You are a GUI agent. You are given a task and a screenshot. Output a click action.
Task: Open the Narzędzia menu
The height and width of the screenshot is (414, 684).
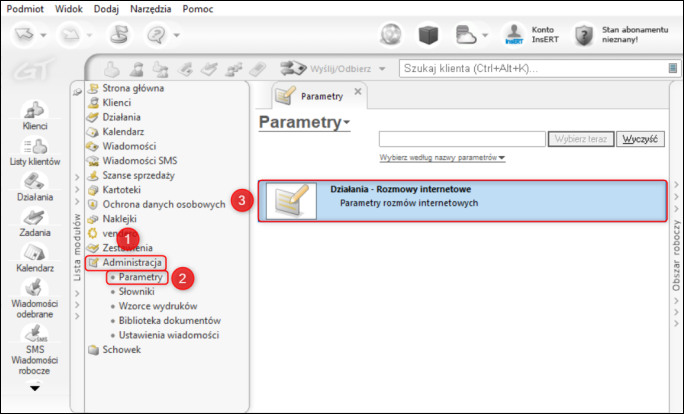pyautogui.click(x=150, y=9)
